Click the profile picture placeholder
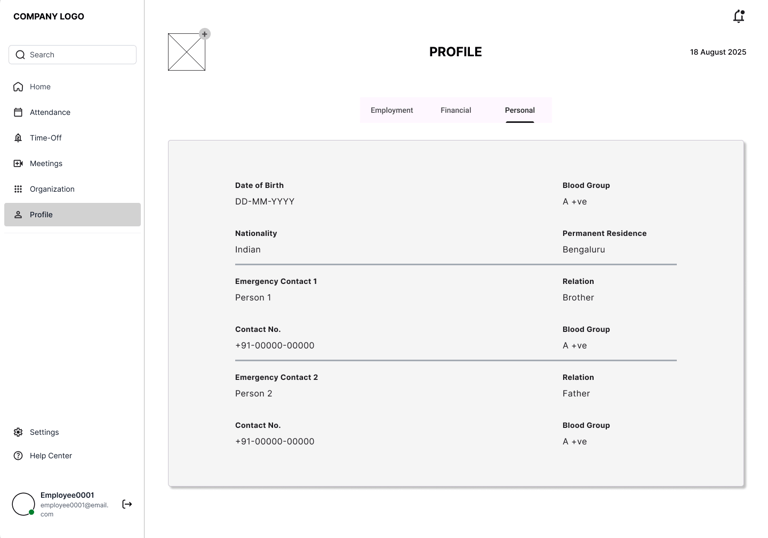The height and width of the screenshot is (538, 768). pos(186,53)
